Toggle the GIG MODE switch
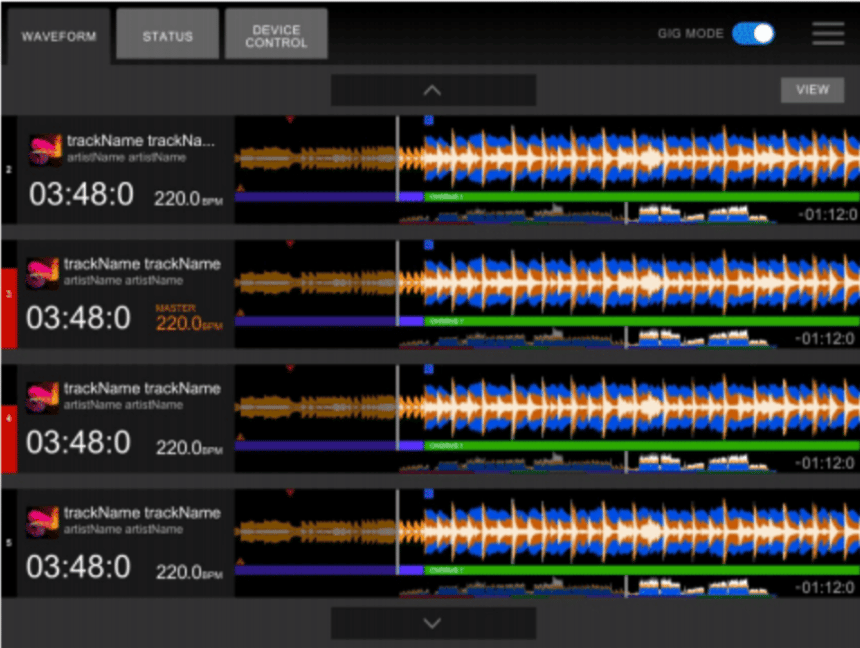The height and width of the screenshot is (648, 860). point(753,33)
